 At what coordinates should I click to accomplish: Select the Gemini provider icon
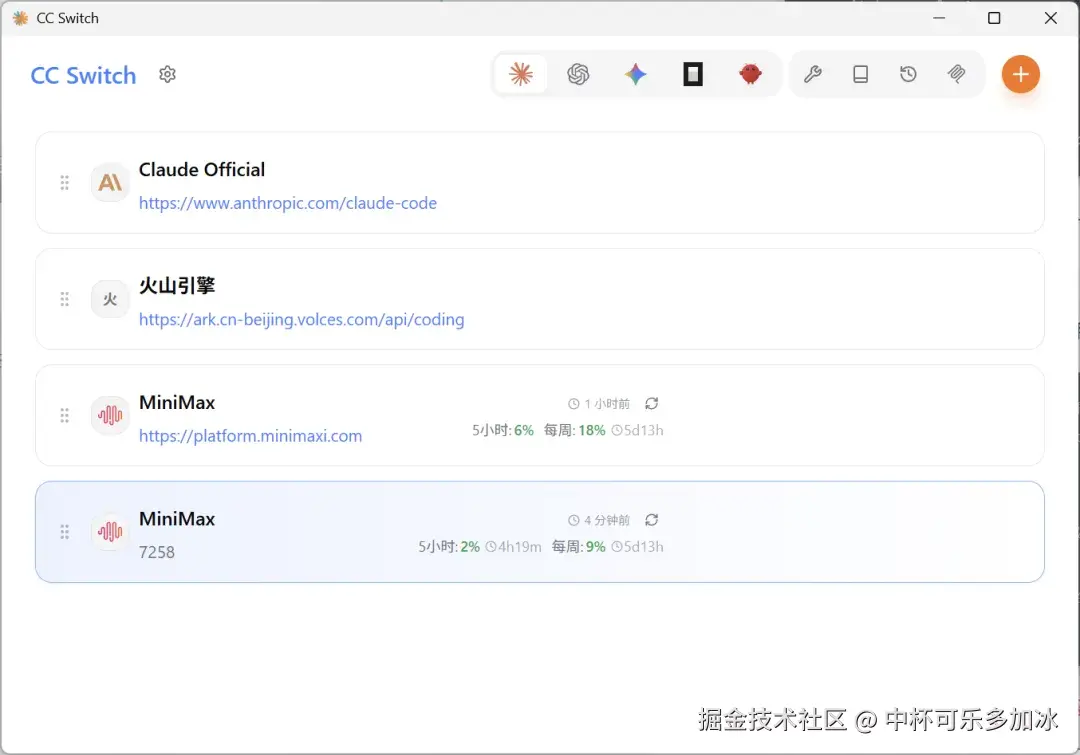(x=636, y=74)
